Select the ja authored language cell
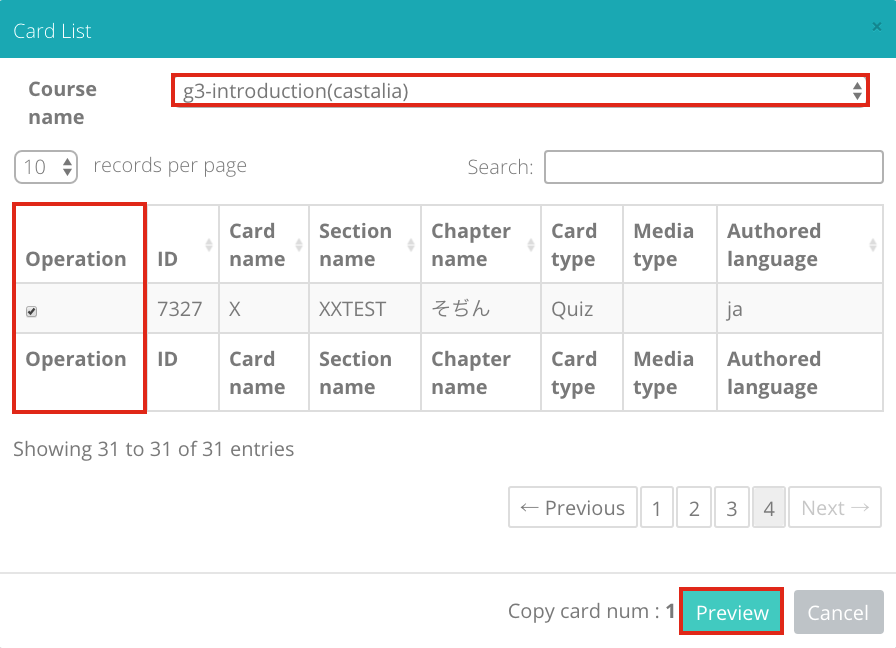 pos(800,309)
